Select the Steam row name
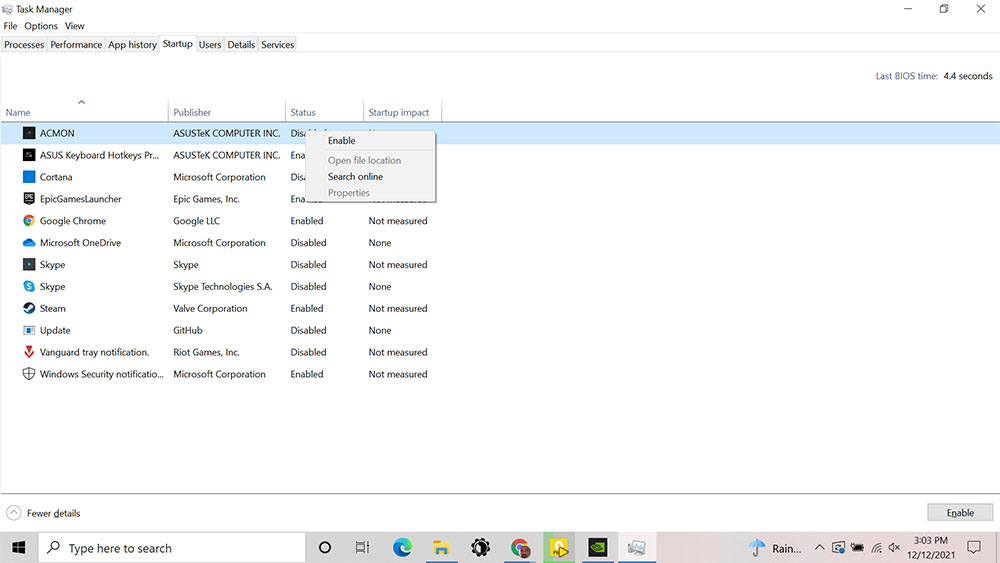Image resolution: width=1000 pixels, height=563 pixels. click(x=52, y=309)
